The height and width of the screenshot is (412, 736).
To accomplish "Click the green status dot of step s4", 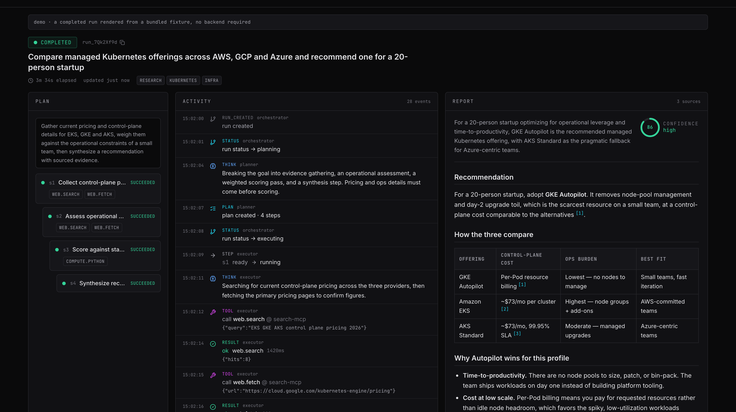I will click(64, 283).
